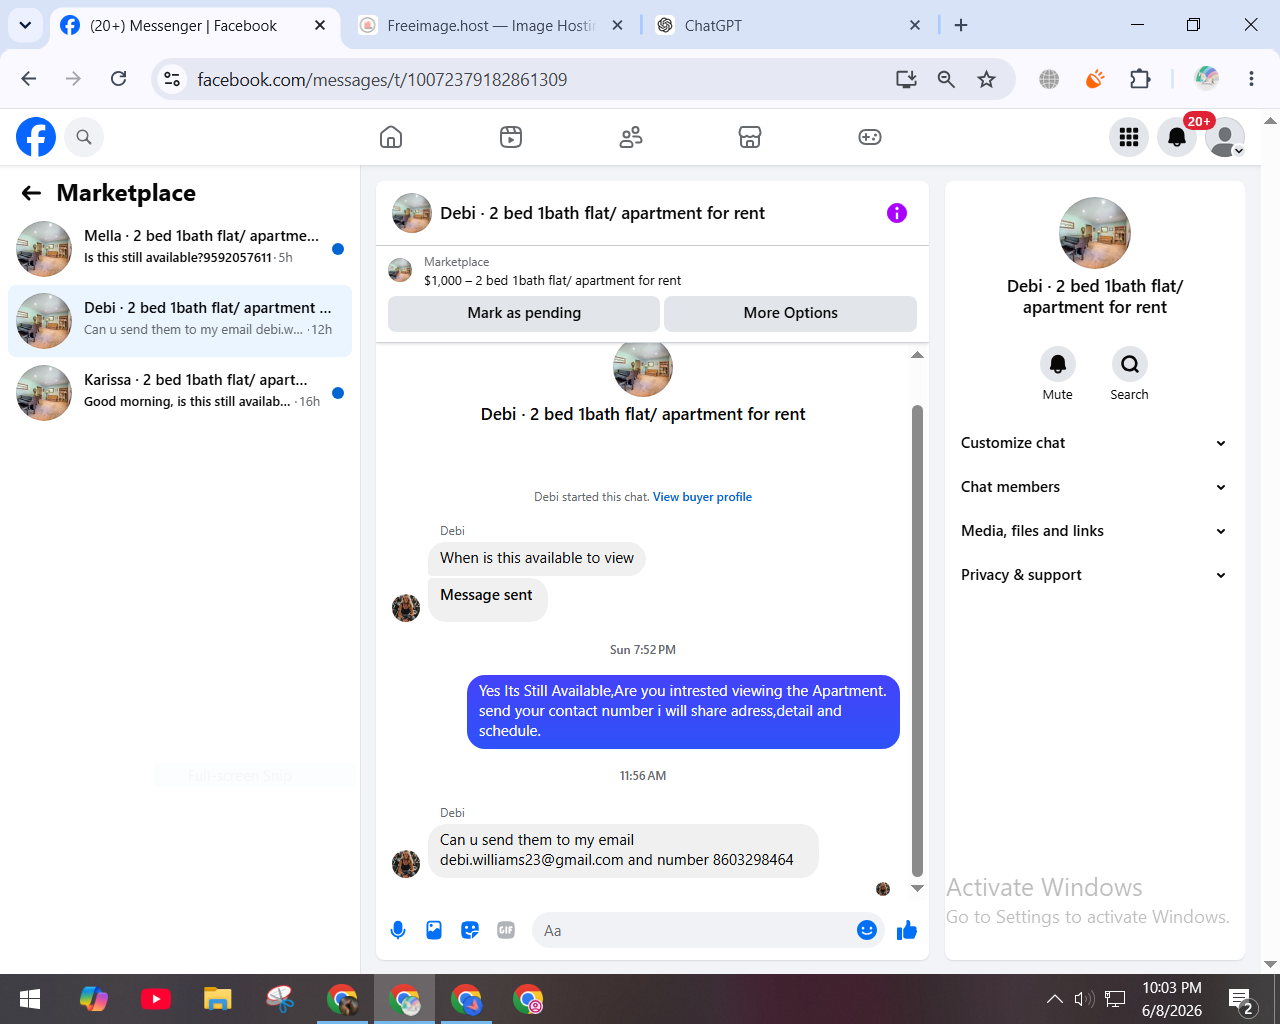The width and height of the screenshot is (1280, 1024).
Task: Open File Explorer from taskbar
Action: (218, 999)
